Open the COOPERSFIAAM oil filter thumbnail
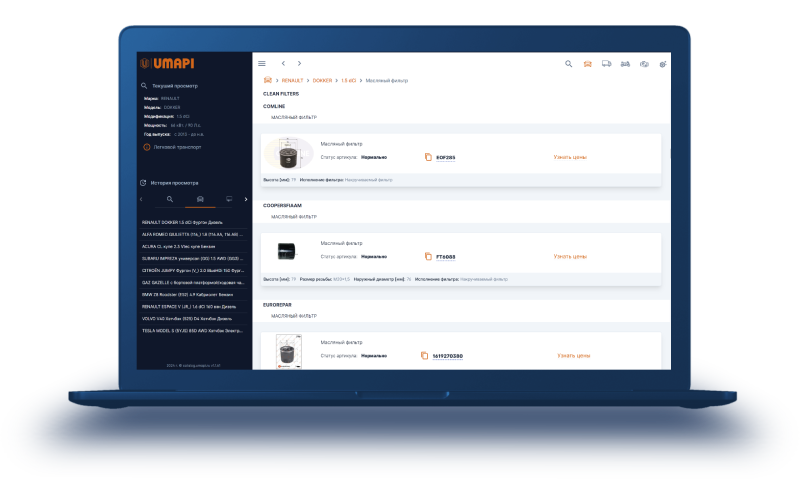 click(286, 251)
